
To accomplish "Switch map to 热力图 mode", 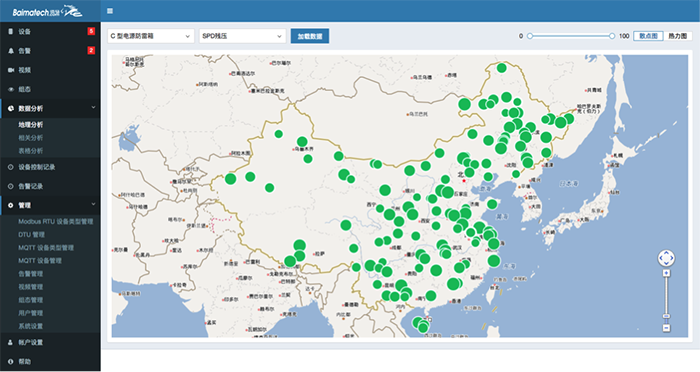I will 678,36.
